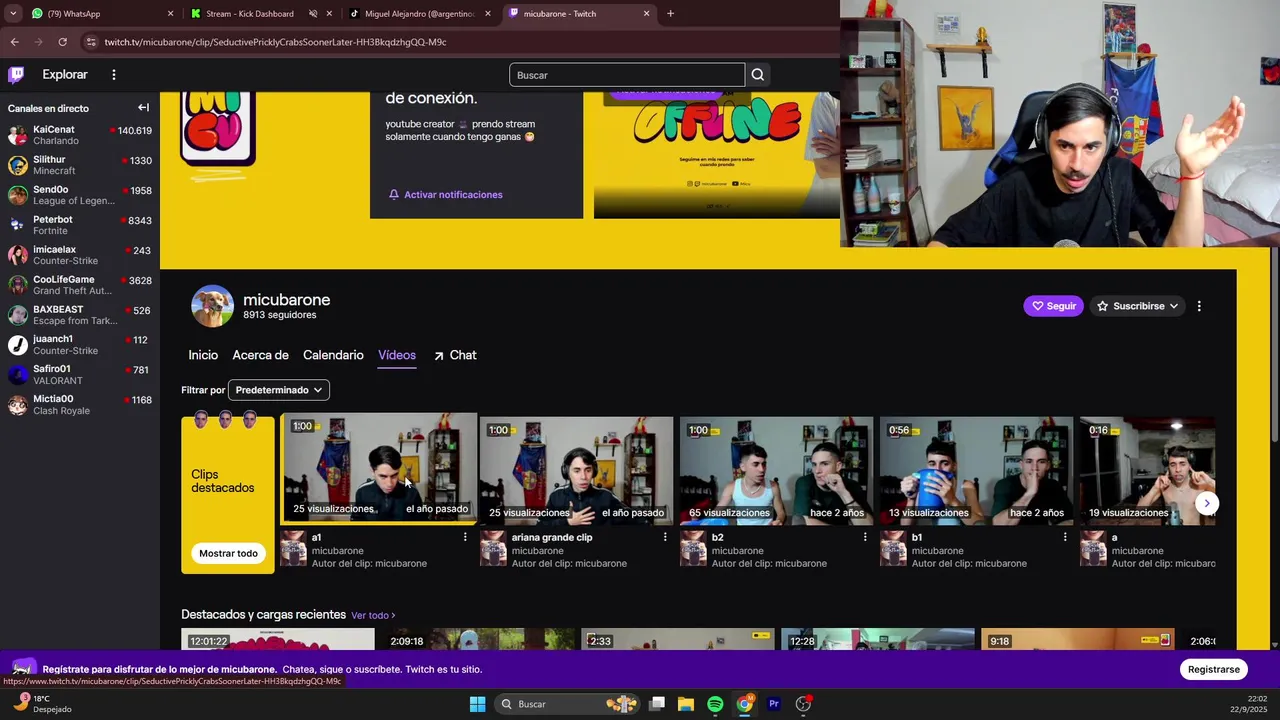Open imicaelax Counter-Strike channel
This screenshot has height=720, width=1280.
(x=80, y=255)
